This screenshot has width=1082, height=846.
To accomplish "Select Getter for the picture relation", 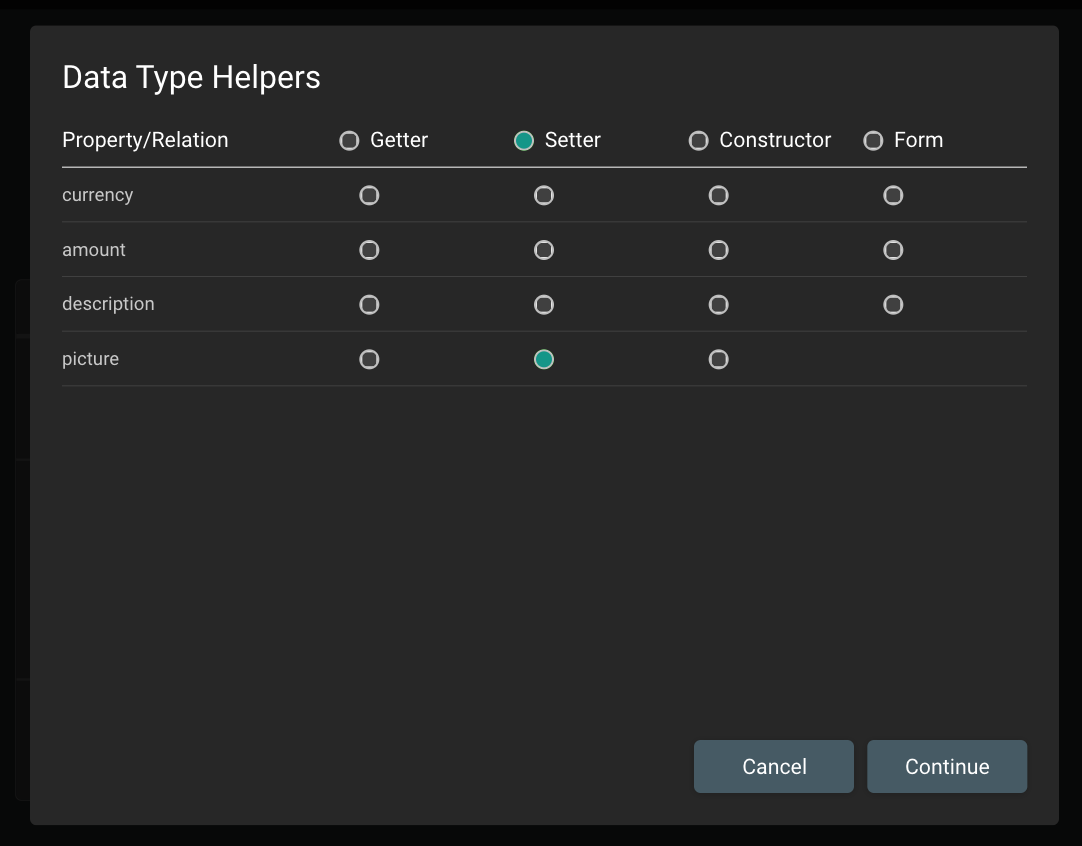I will click(369, 358).
